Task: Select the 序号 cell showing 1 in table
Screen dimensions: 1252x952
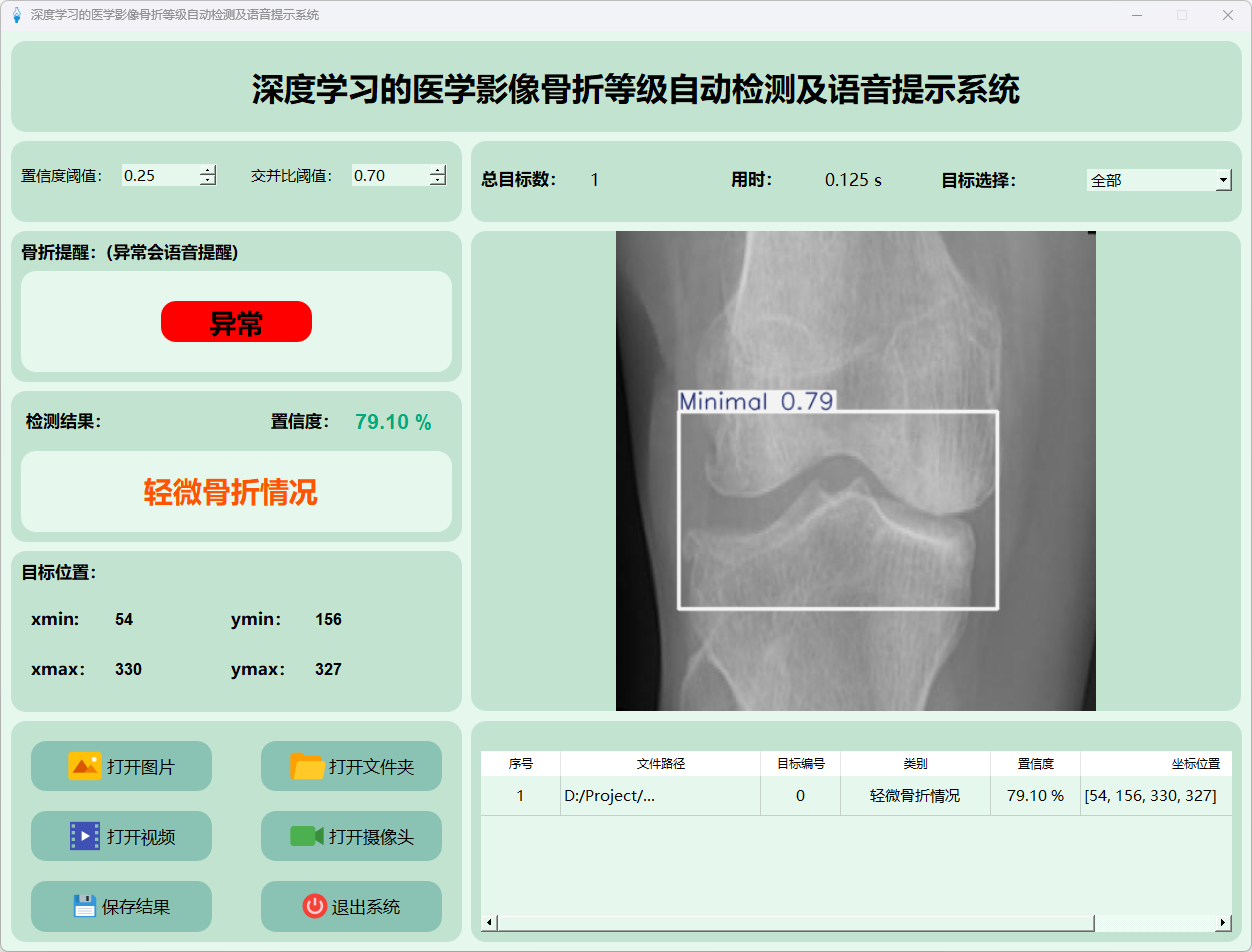Action: [521, 796]
